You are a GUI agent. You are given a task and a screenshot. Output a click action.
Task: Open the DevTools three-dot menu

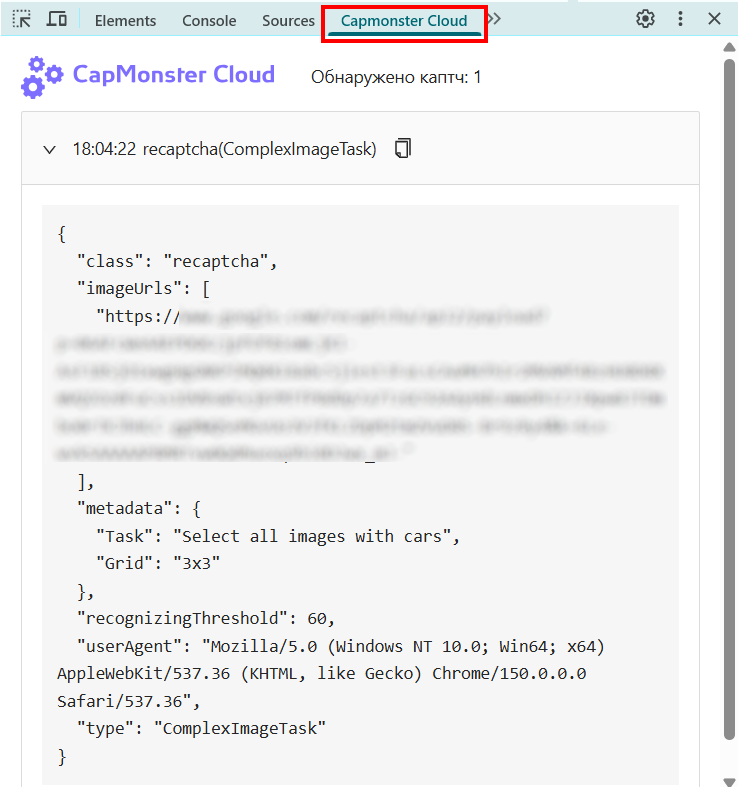pos(680,19)
